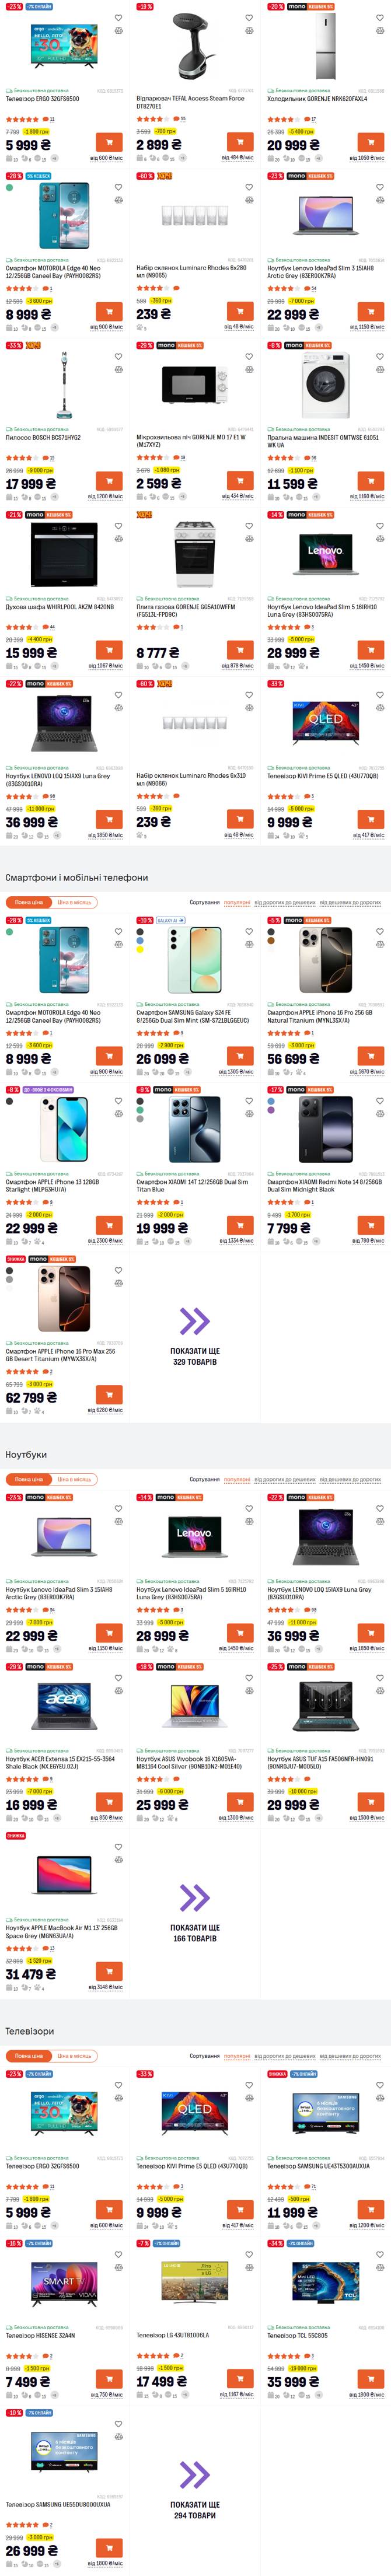Viewport: 391px width, 2576px height.
Task: Add Samsung Galaxy S24 FE to cart
Action: [x=240, y=1056]
